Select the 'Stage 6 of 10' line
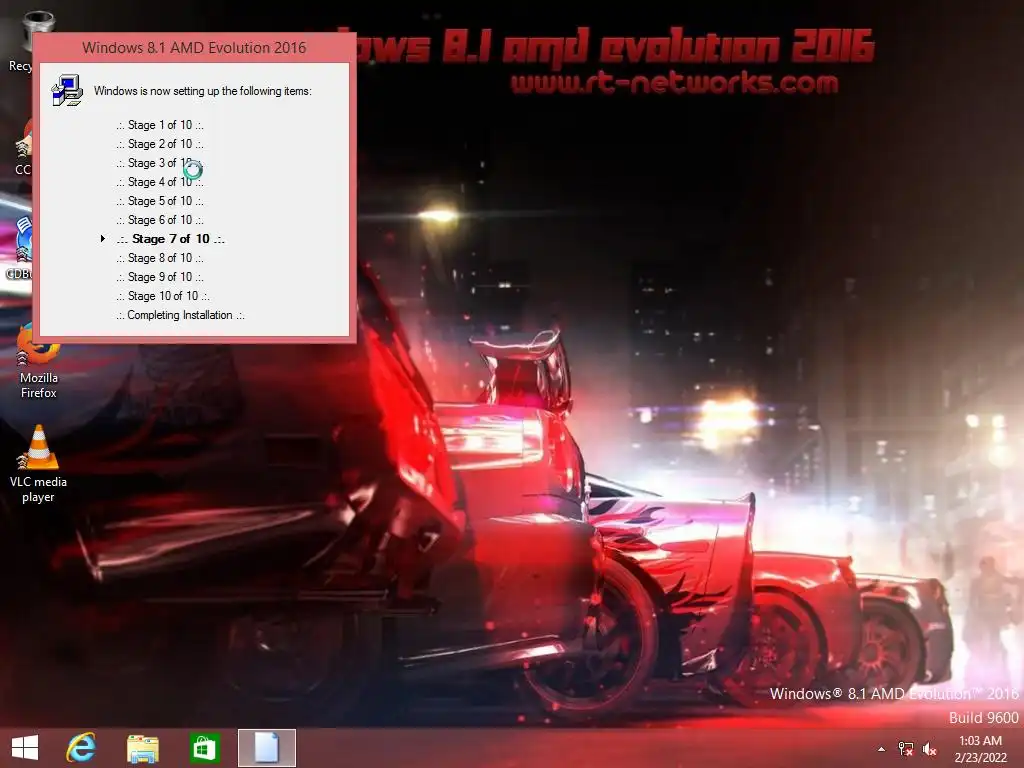 160,219
